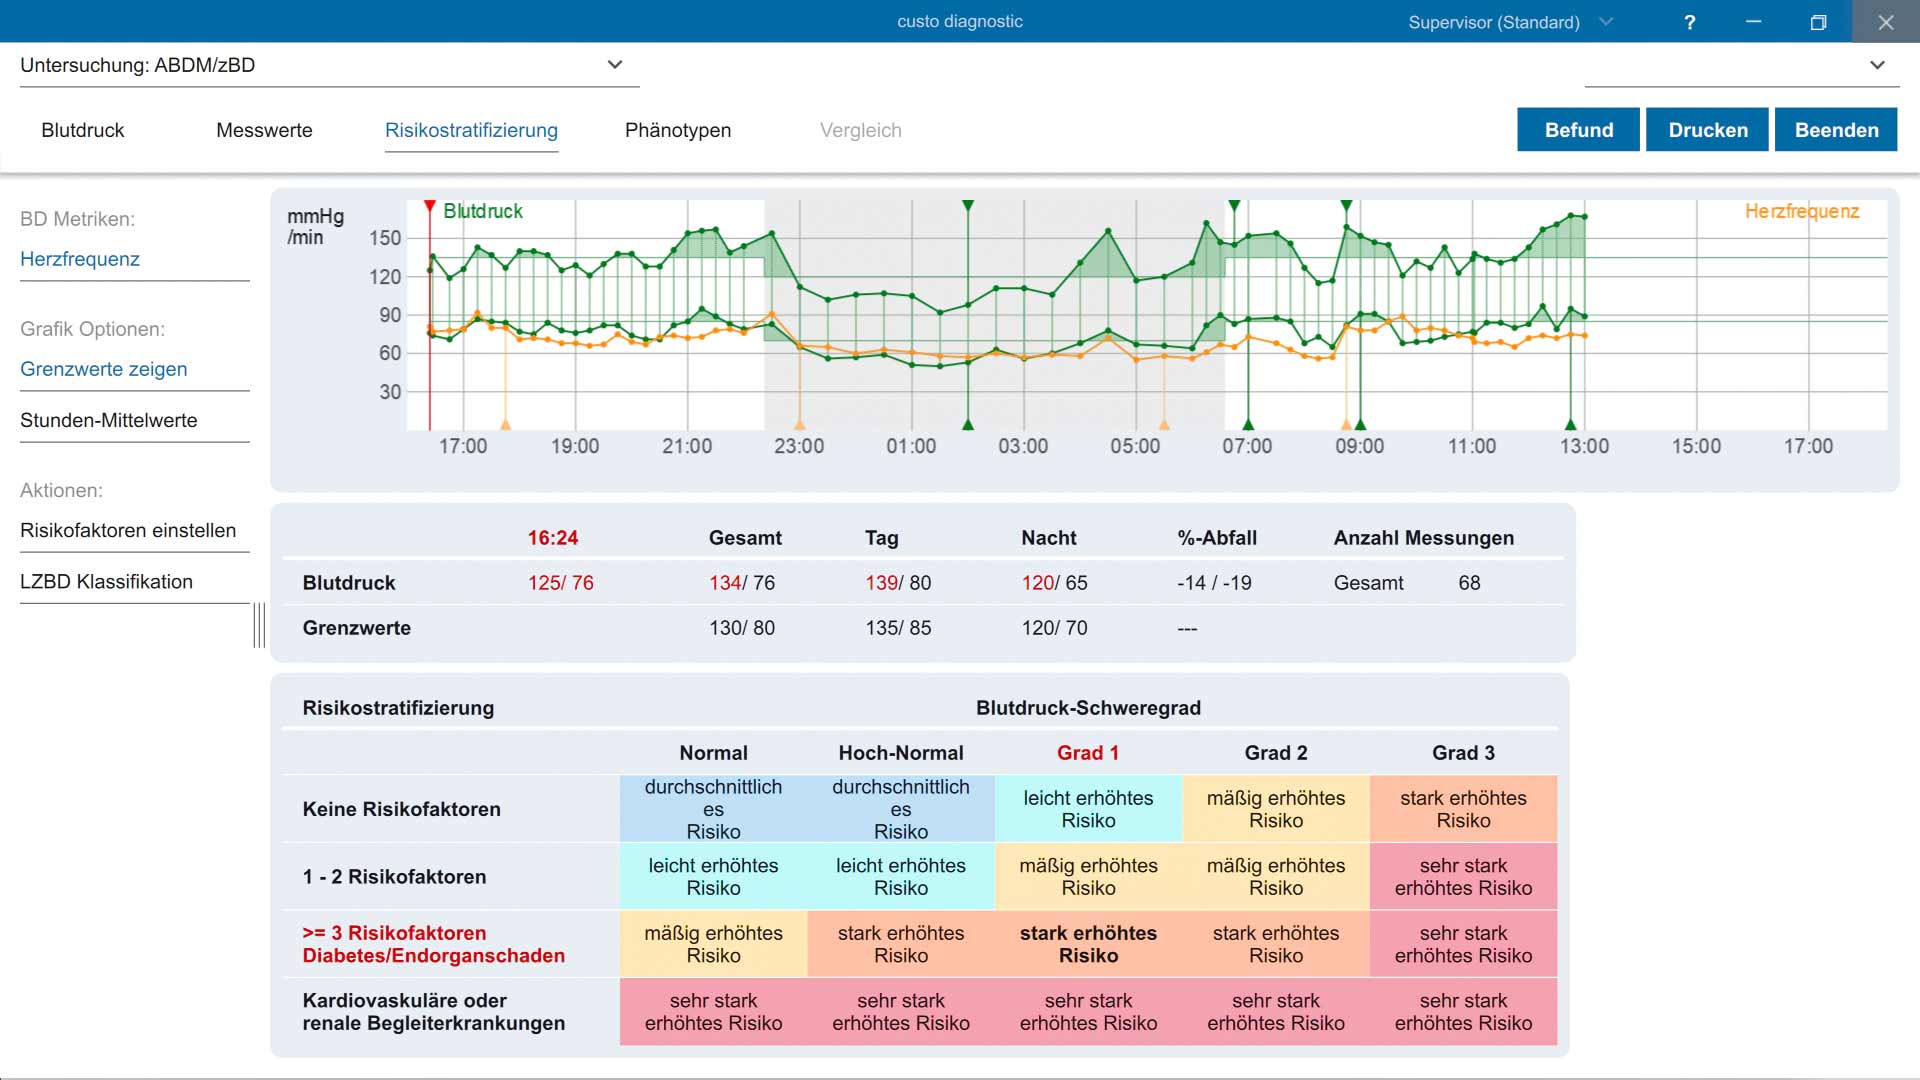Switch to the Phänotypen tab

(678, 130)
